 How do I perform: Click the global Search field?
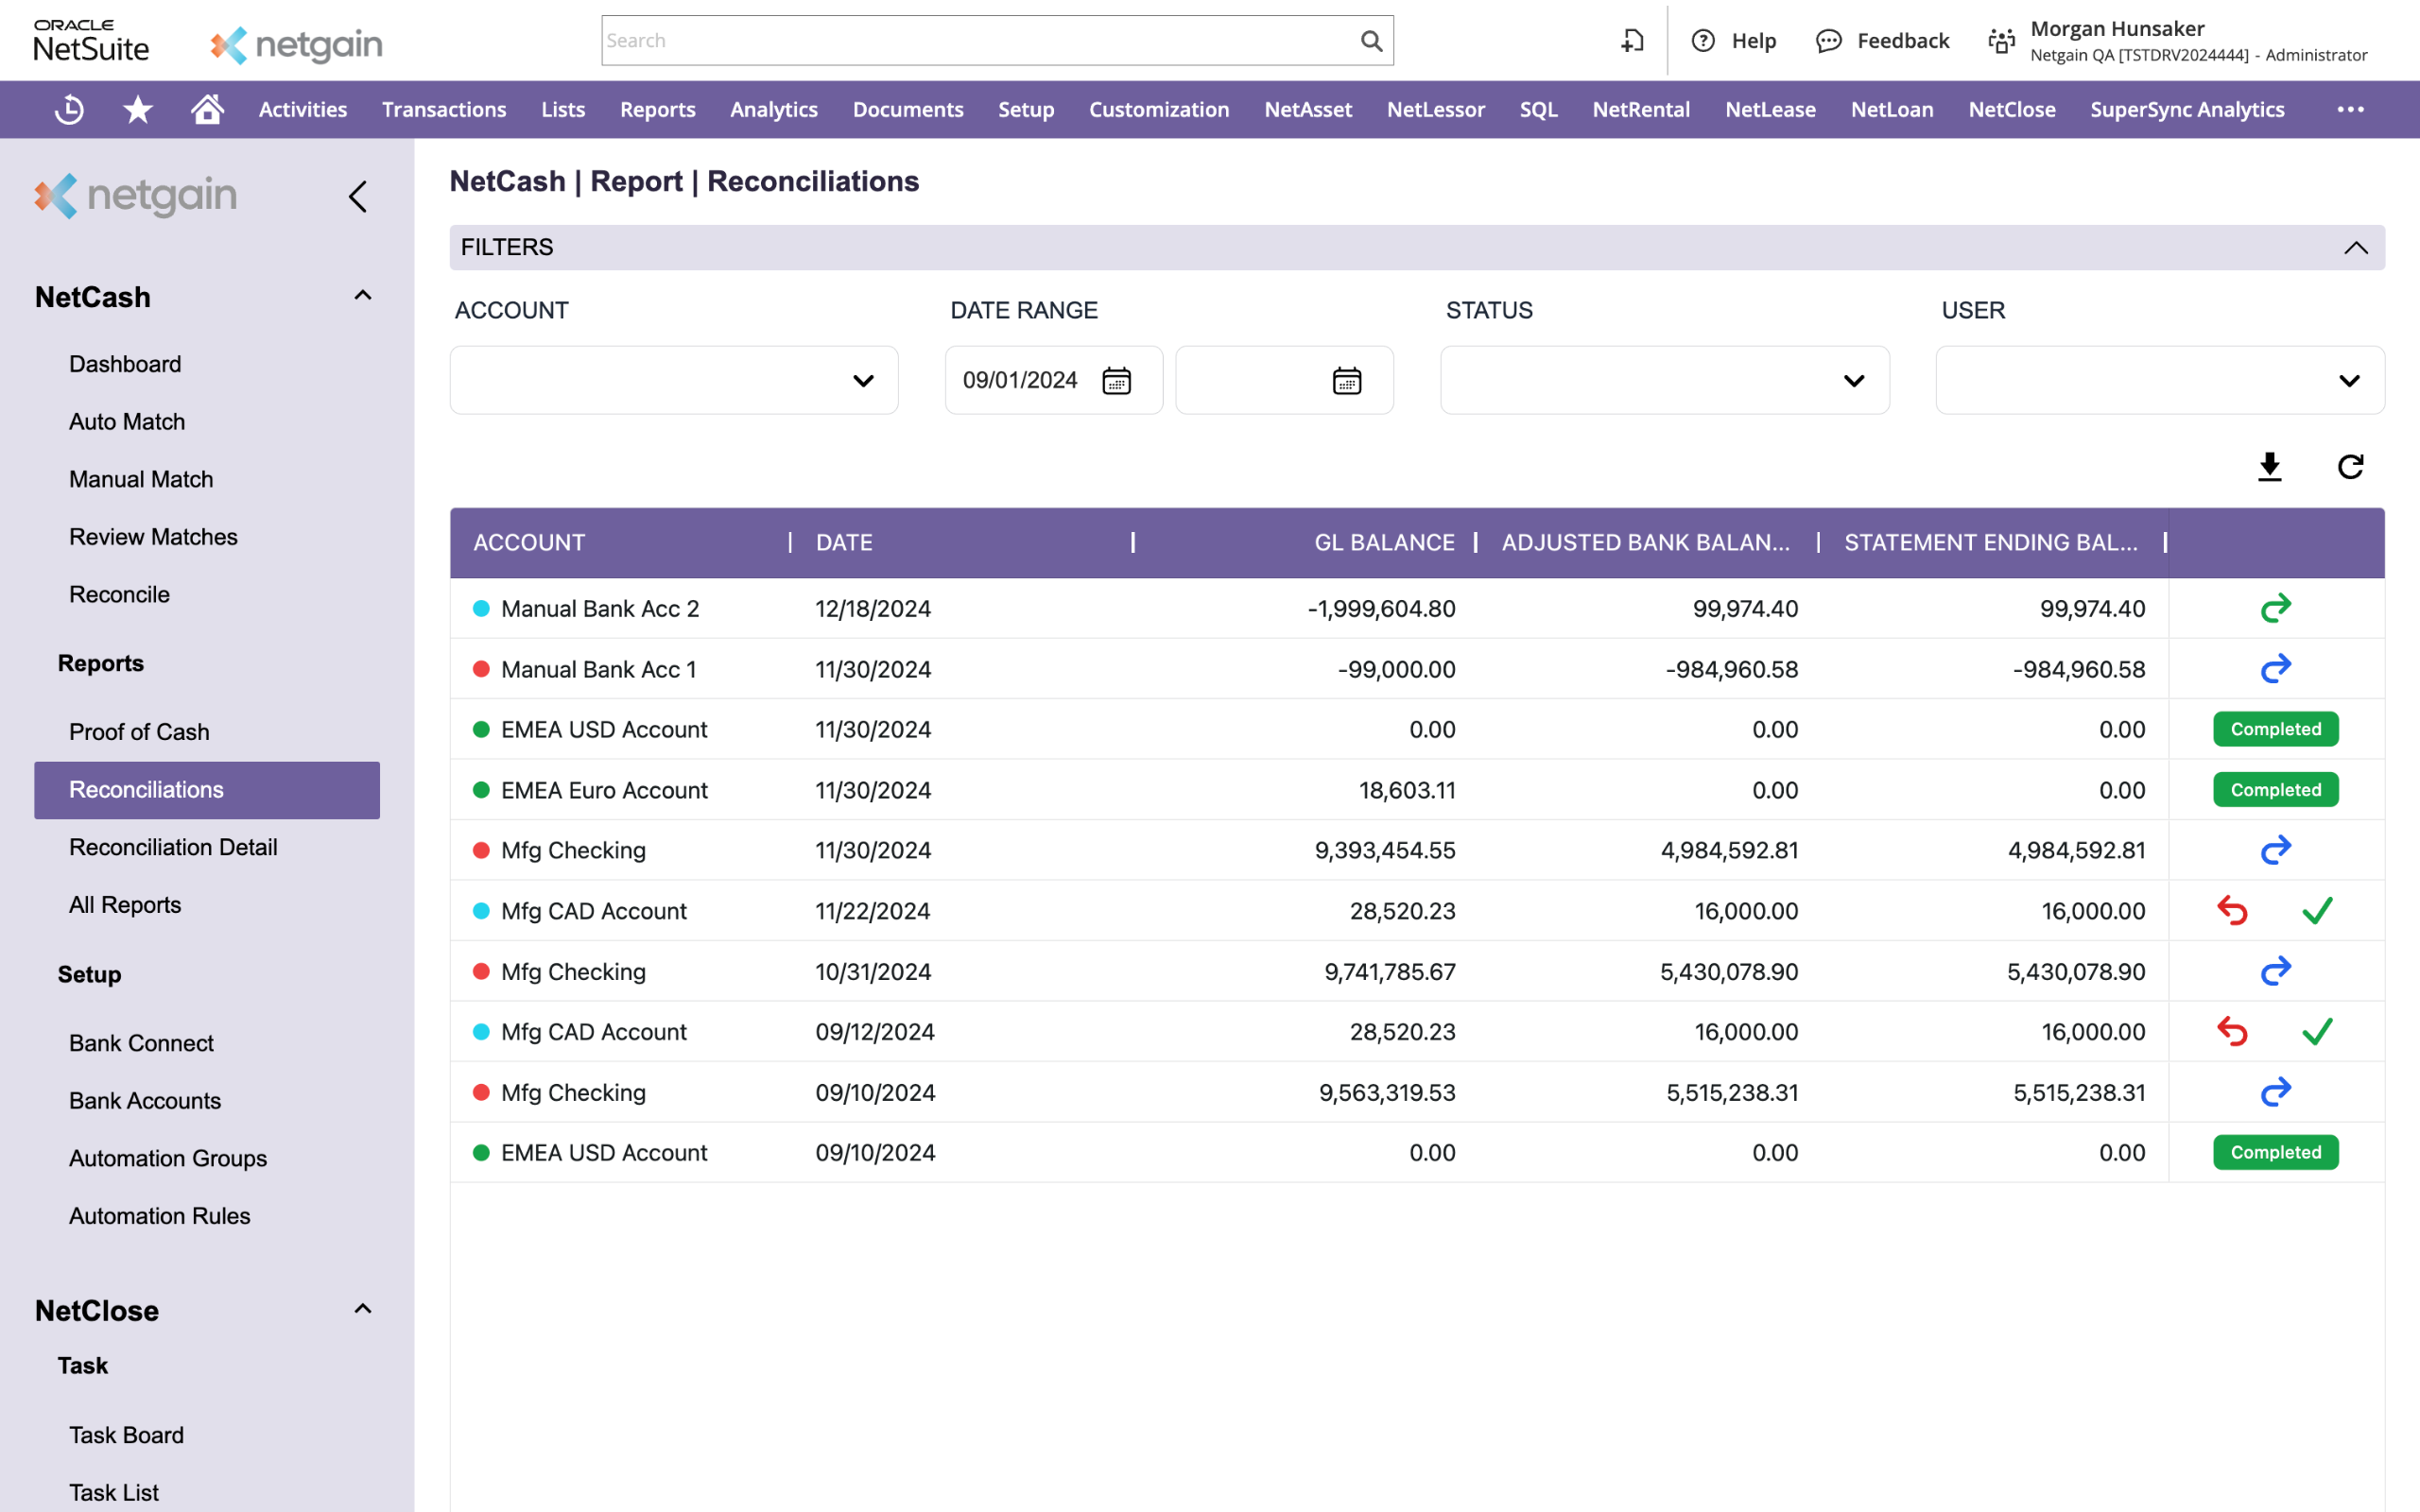pos(997,41)
